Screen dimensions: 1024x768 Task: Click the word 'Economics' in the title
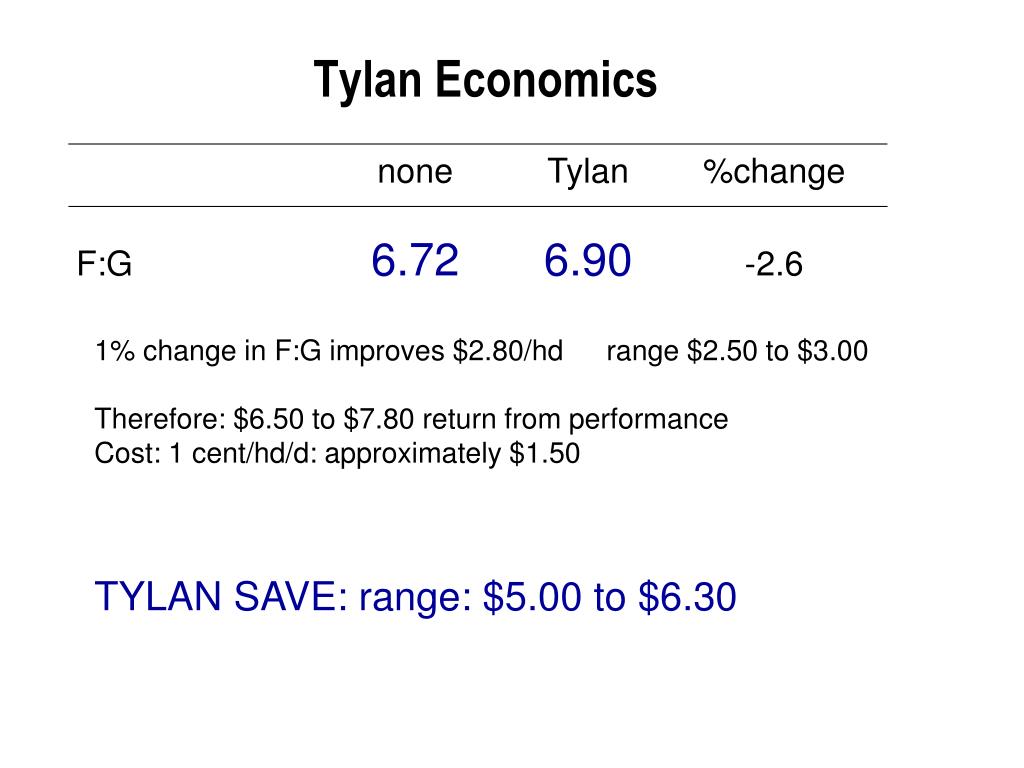pos(546,80)
